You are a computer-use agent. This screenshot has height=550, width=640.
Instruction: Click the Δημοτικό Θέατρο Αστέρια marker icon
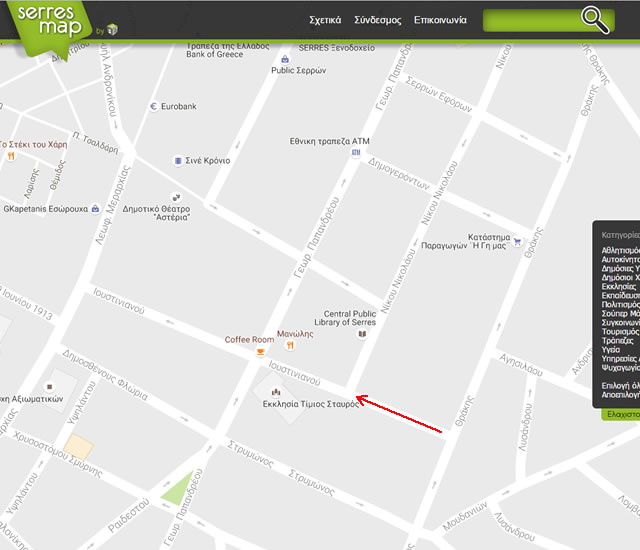point(176,197)
